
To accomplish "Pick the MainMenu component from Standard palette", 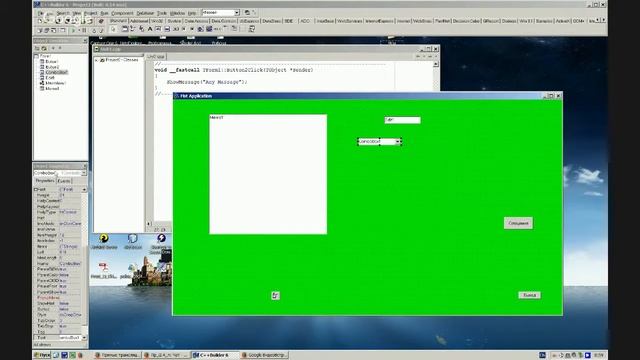I will (x=132, y=29).
